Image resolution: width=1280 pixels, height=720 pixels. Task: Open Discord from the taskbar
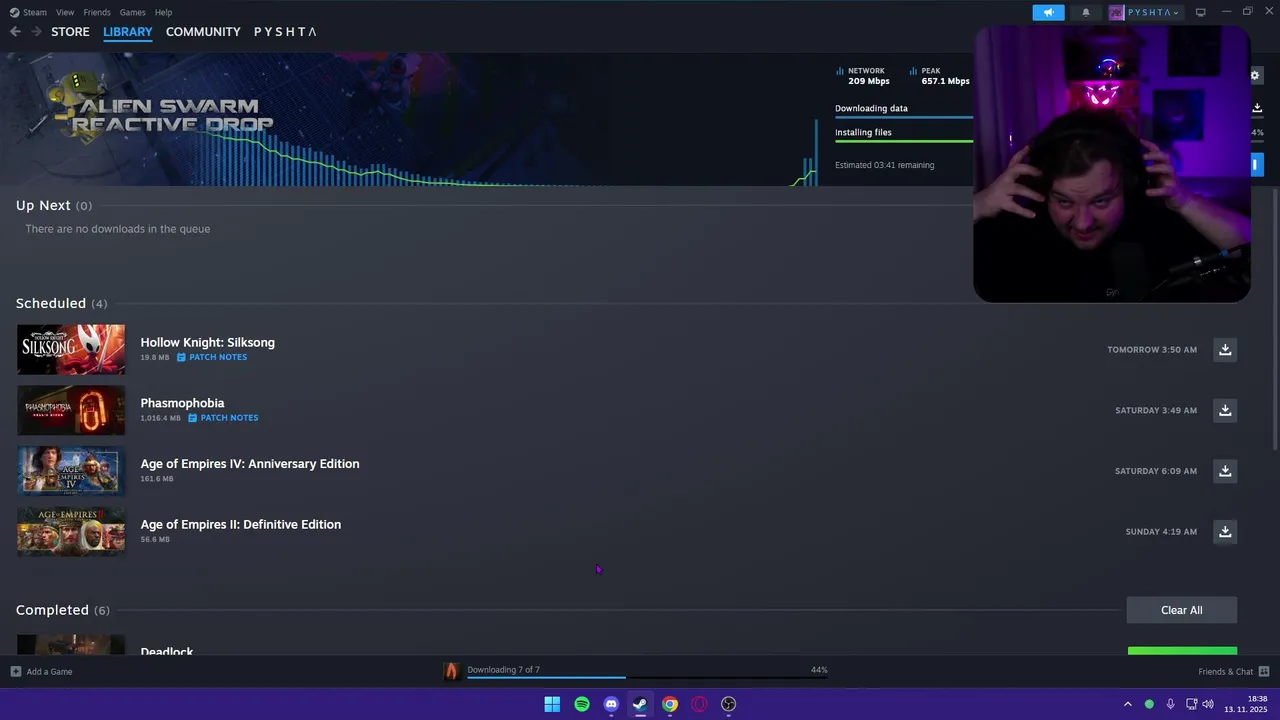611,704
